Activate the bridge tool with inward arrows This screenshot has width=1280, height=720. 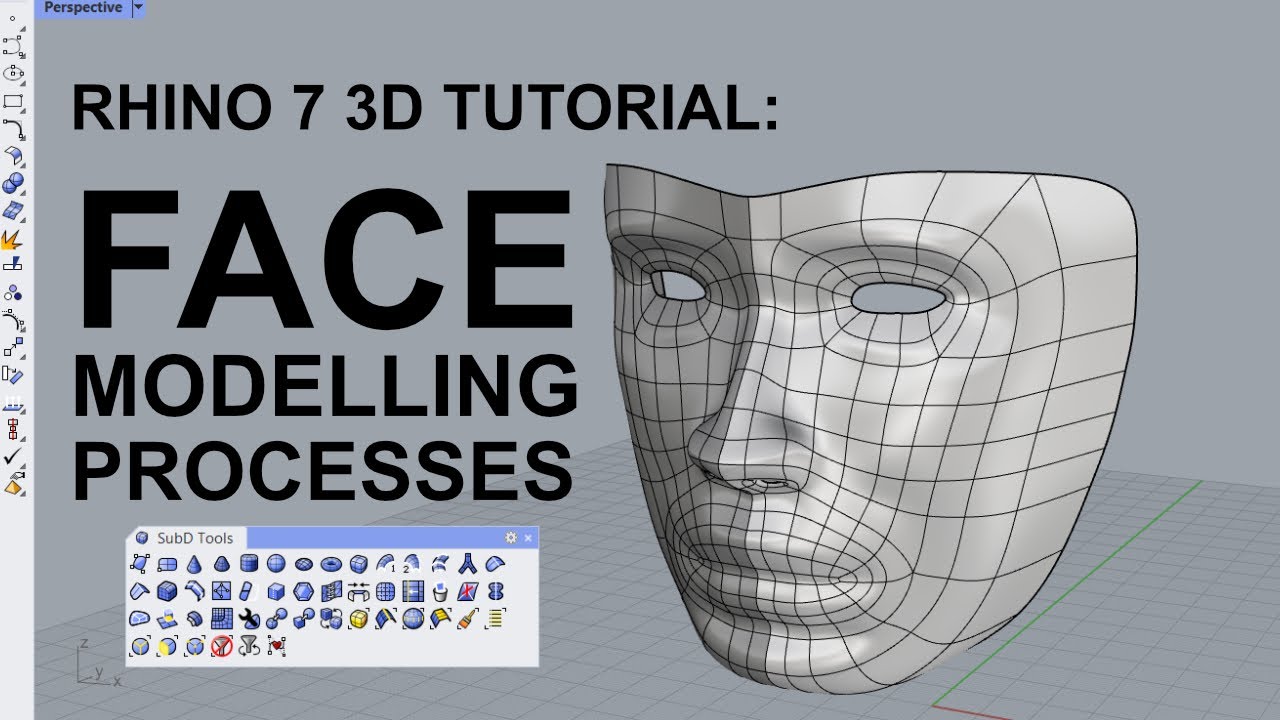(358, 591)
